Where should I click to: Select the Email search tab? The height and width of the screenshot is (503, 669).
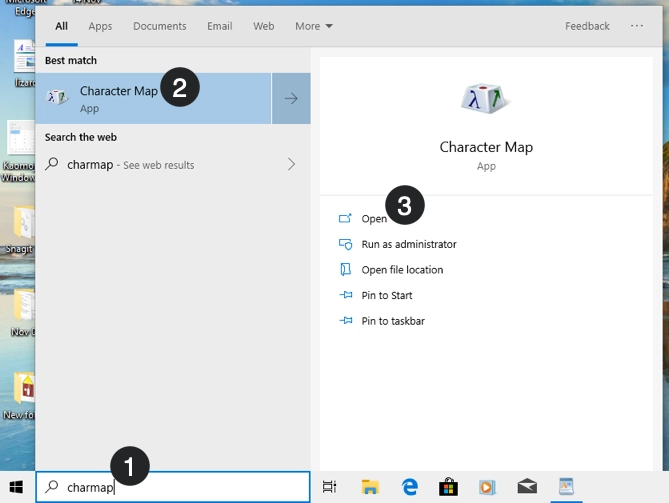point(220,26)
